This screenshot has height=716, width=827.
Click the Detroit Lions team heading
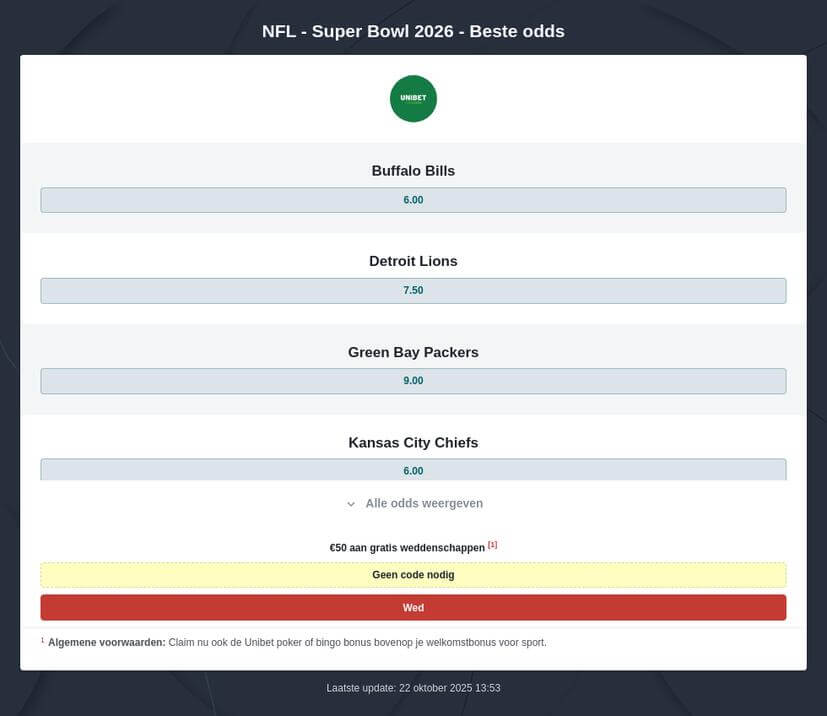413,261
